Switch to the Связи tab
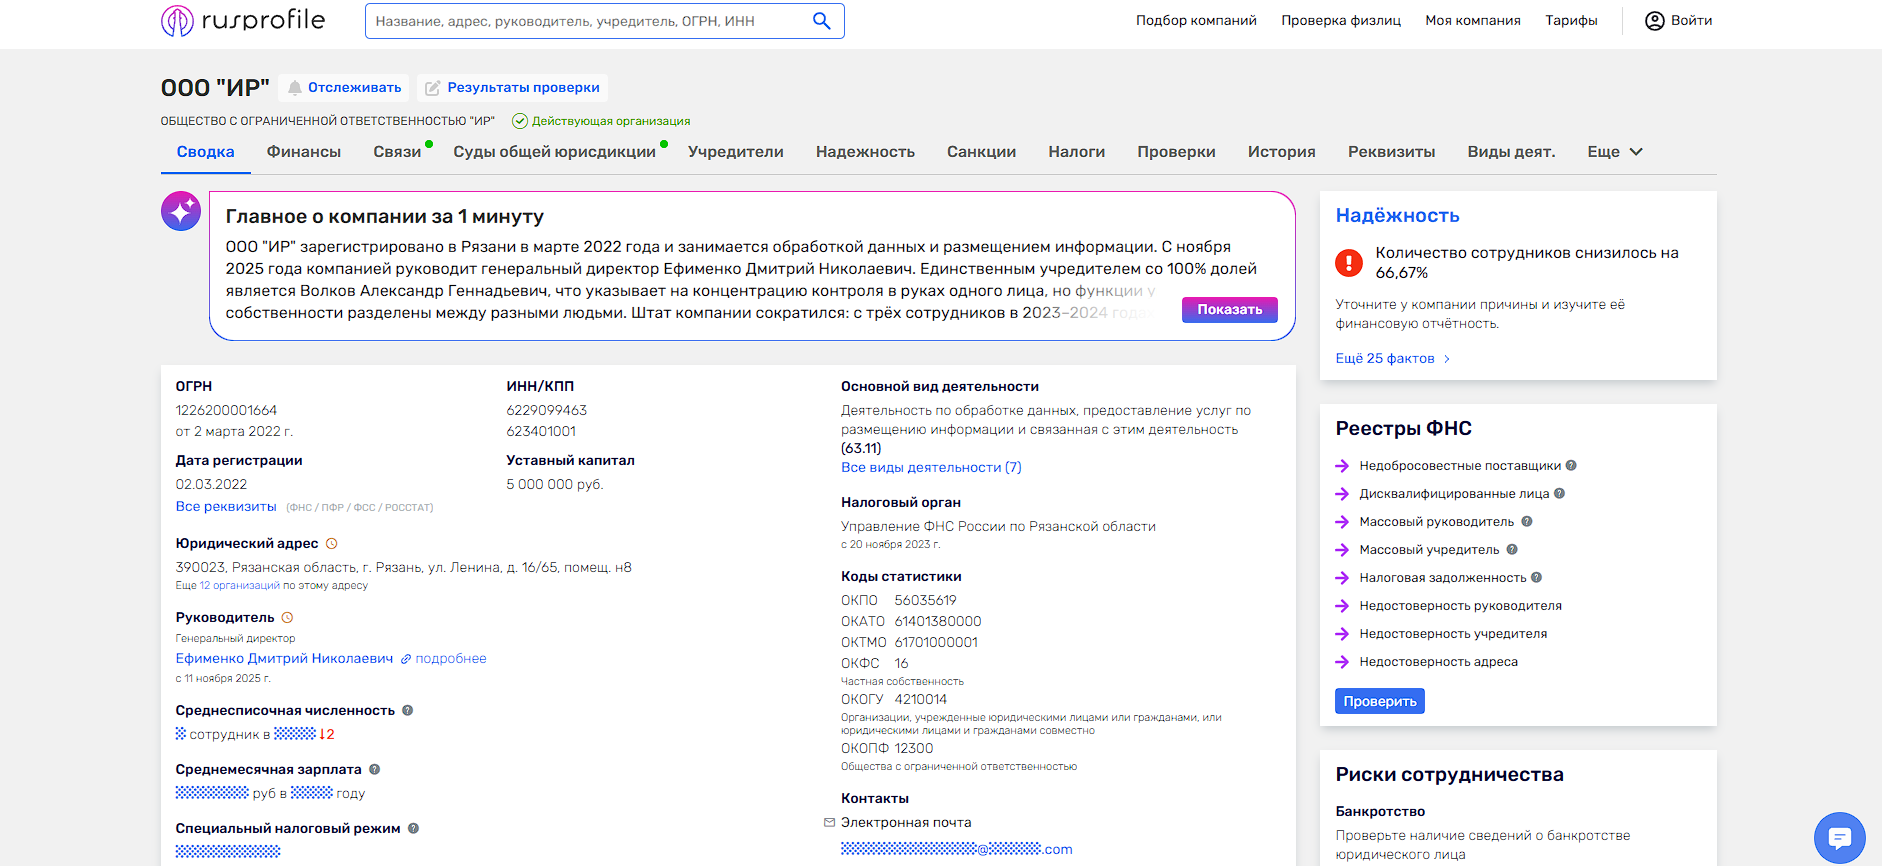This screenshot has height=866, width=1882. (397, 152)
